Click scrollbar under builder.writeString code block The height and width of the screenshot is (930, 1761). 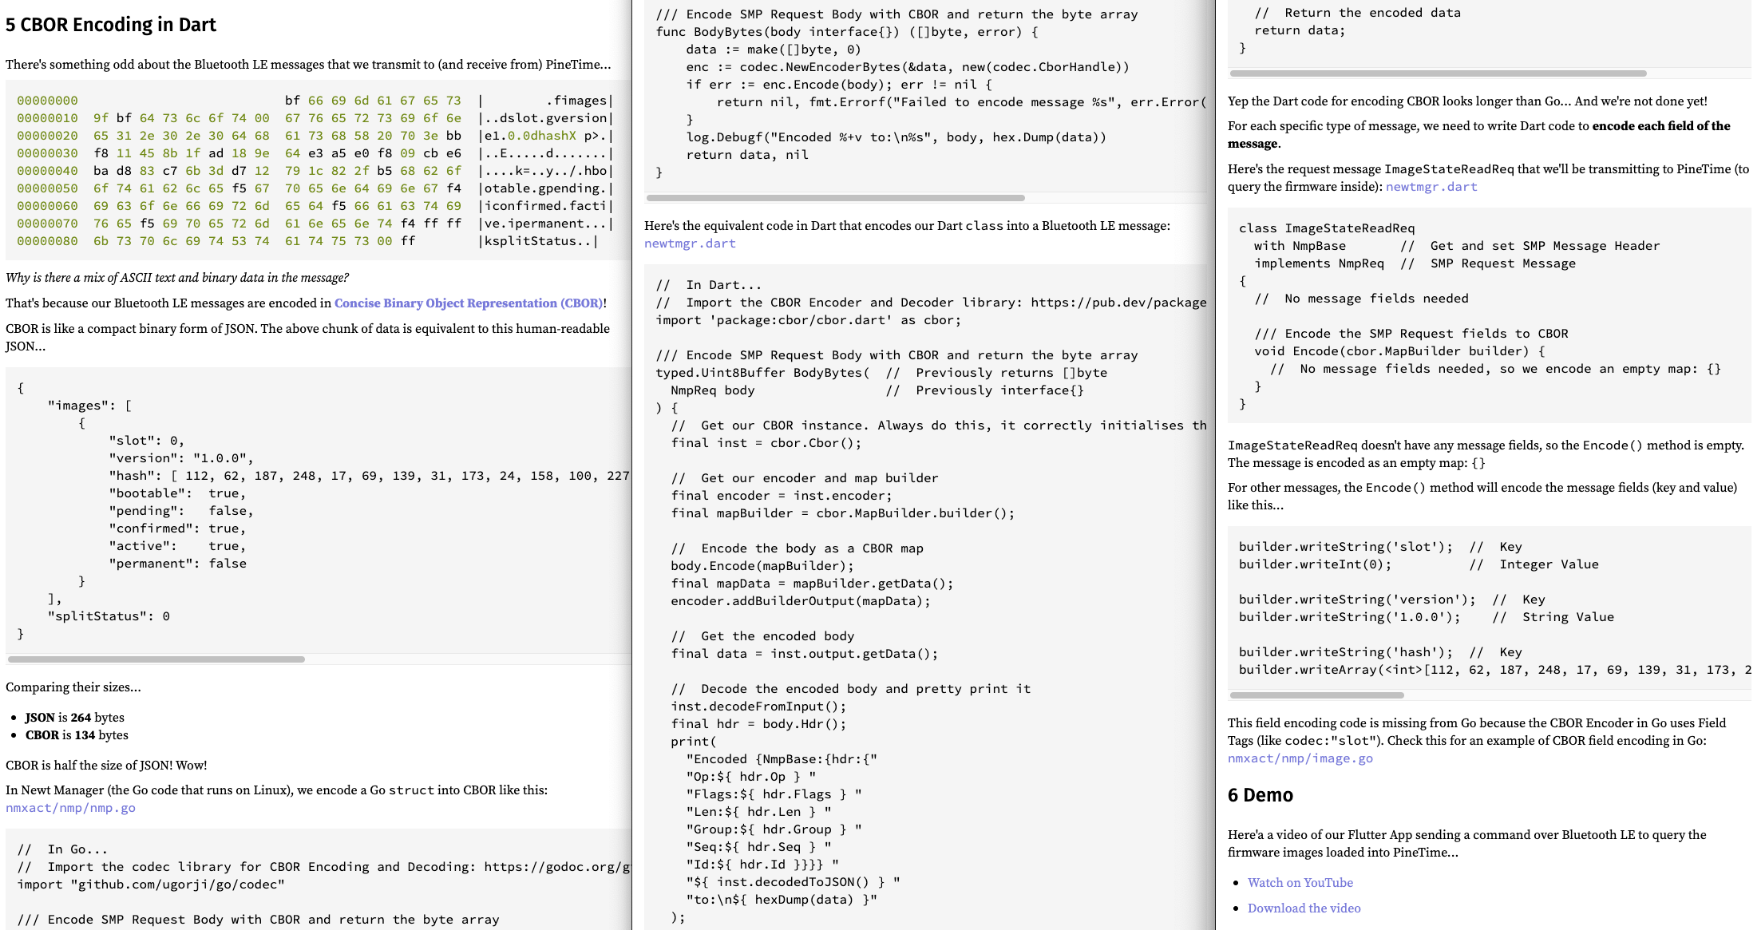[x=1317, y=695]
